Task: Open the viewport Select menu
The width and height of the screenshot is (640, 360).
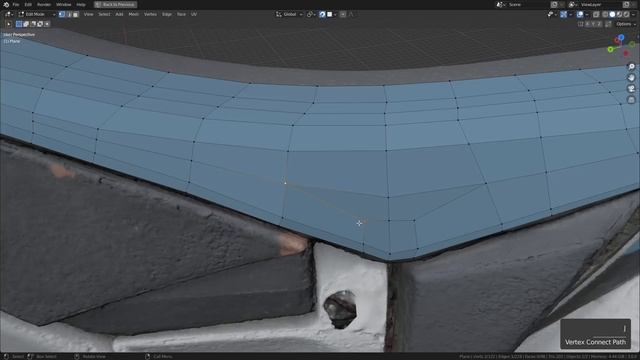Action: (104, 14)
